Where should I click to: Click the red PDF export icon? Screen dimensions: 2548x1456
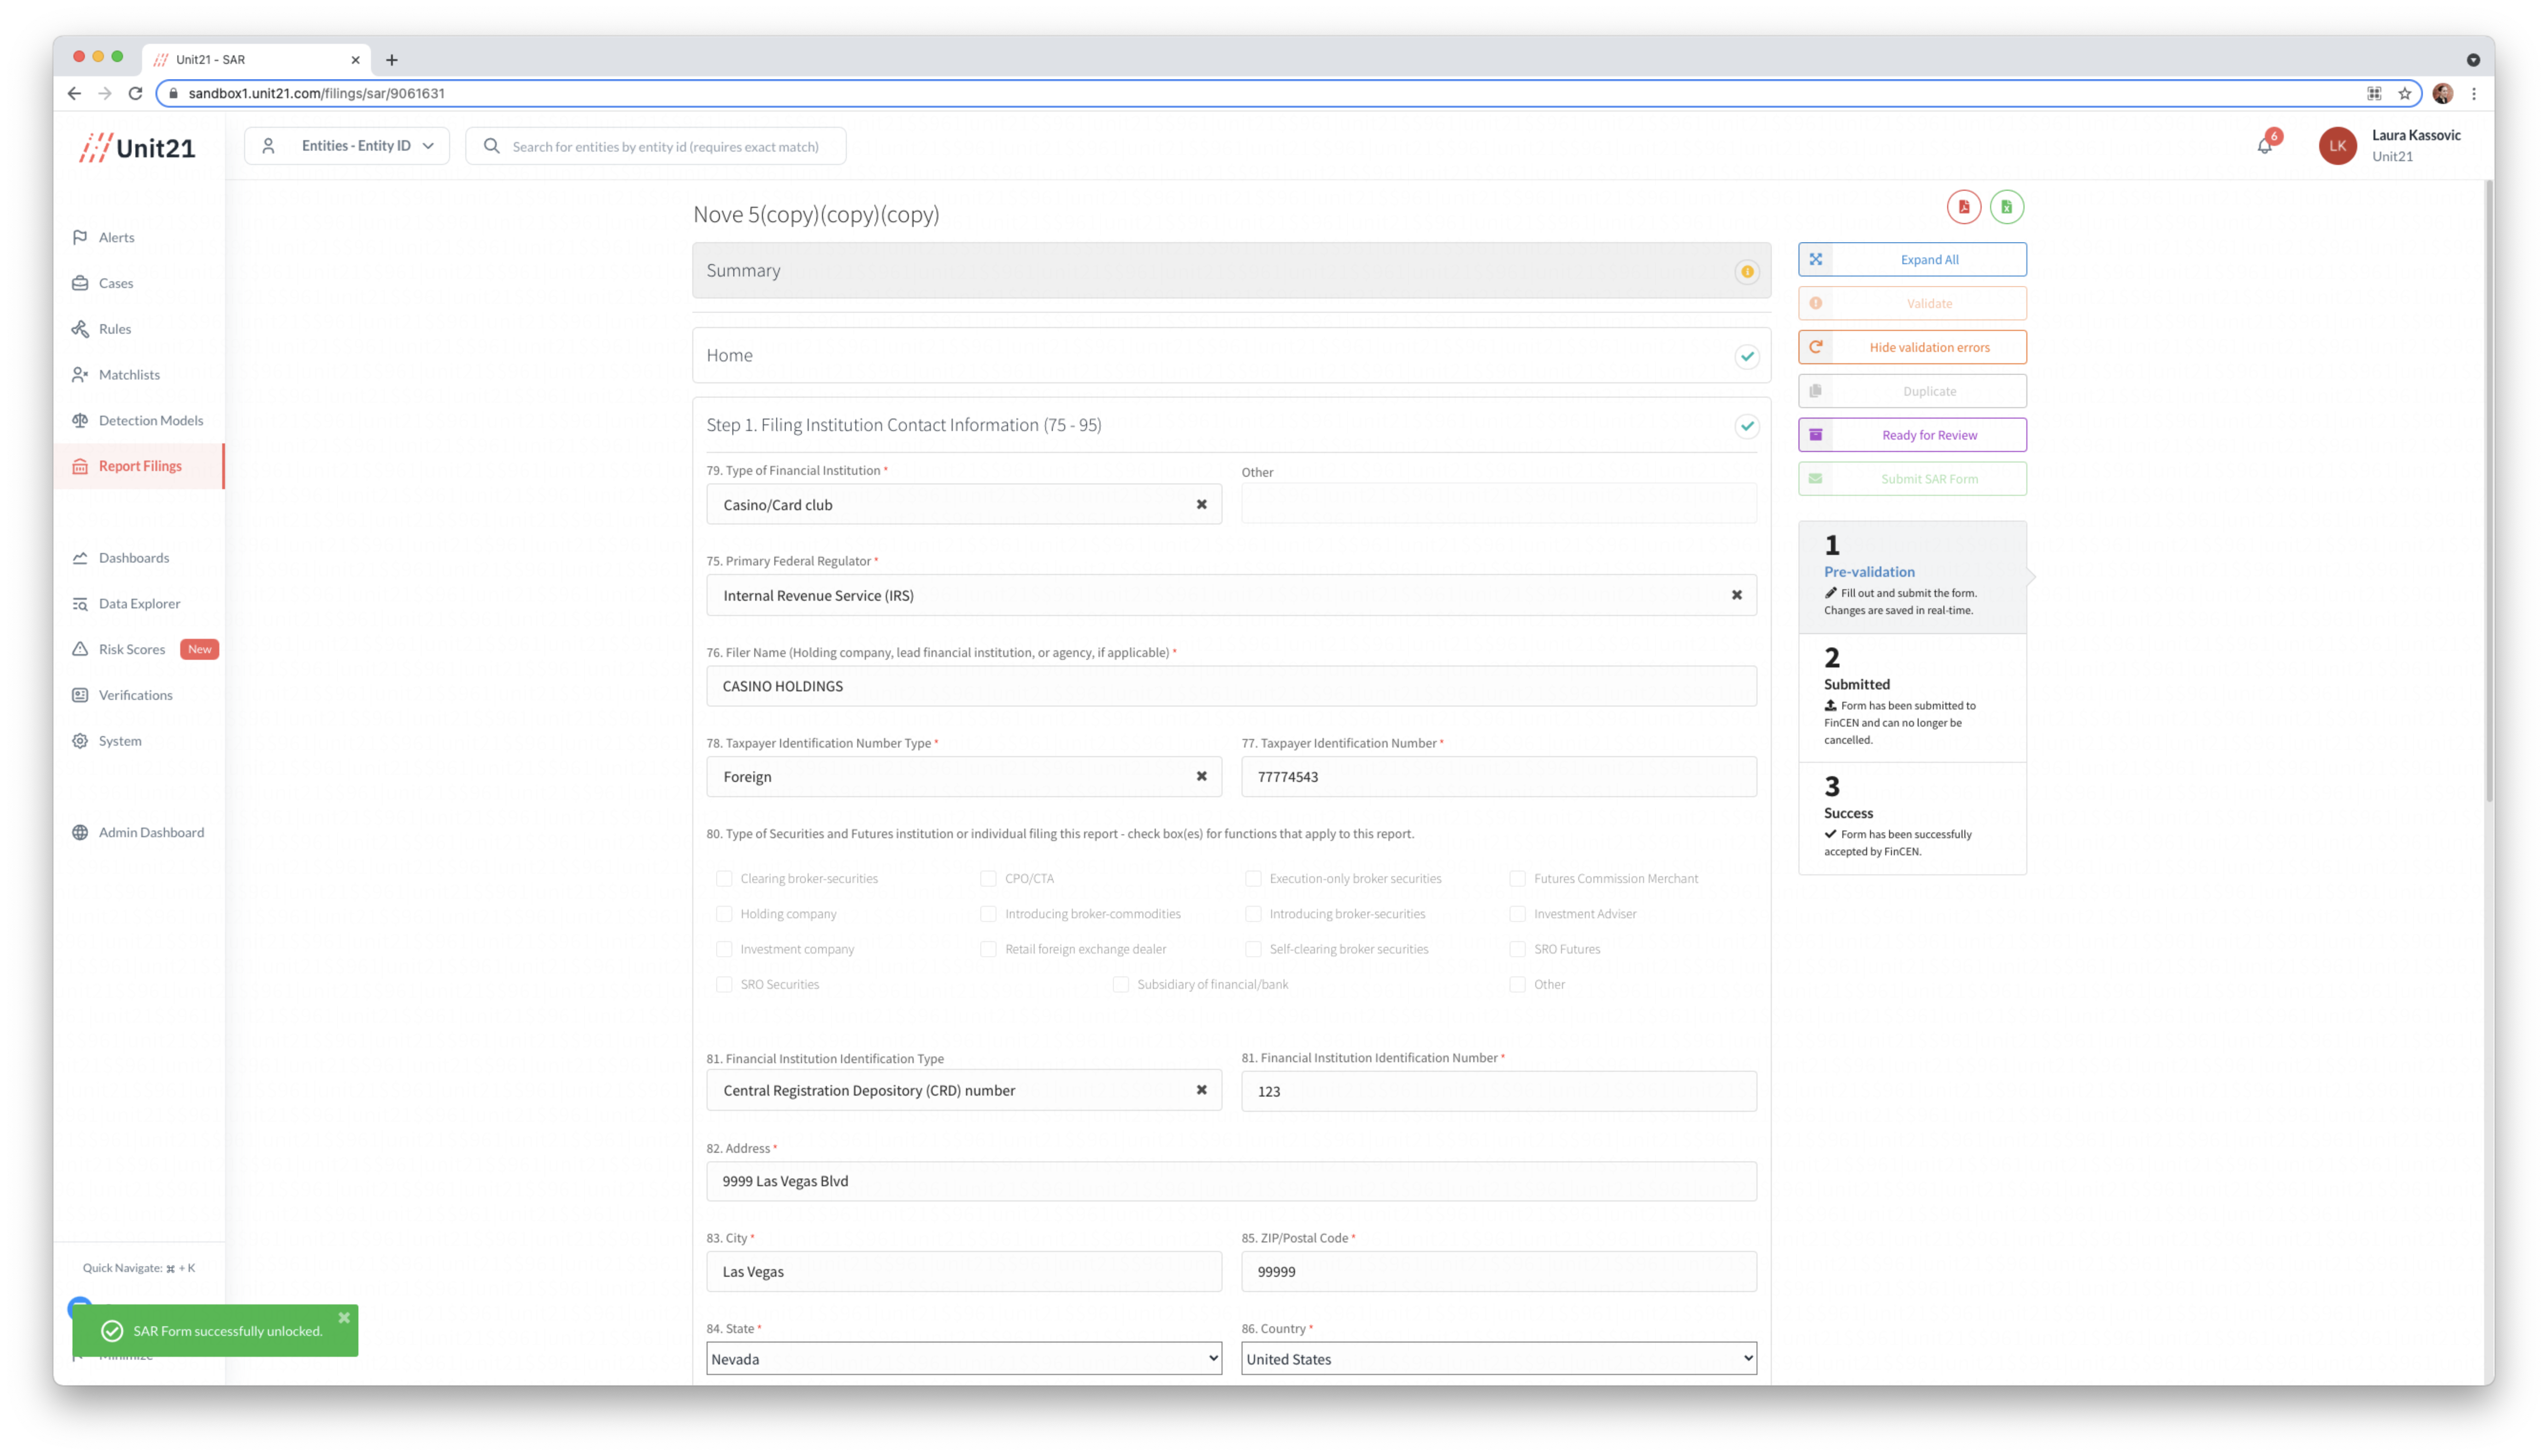[x=1963, y=207]
